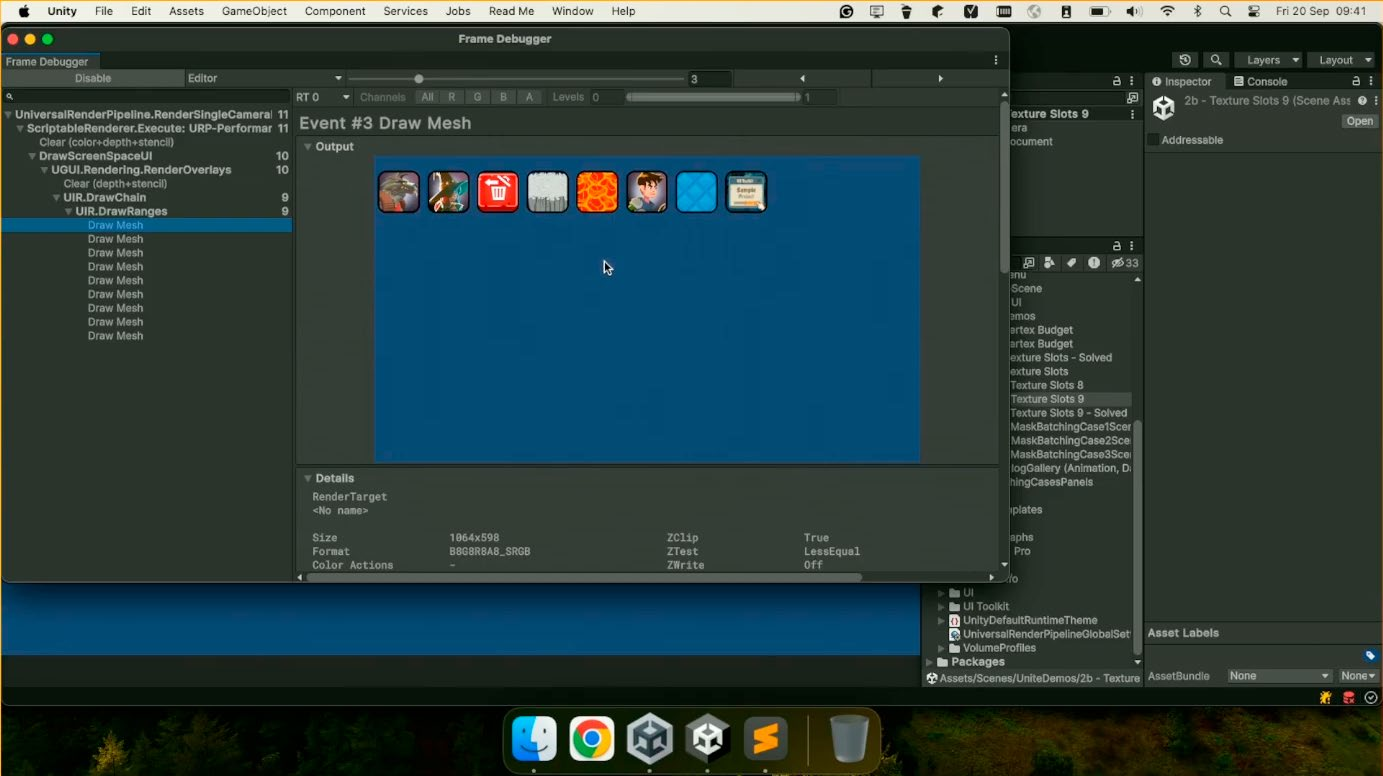The width and height of the screenshot is (1383, 776).
Task: Open the Window menu
Action: click(572, 11)
